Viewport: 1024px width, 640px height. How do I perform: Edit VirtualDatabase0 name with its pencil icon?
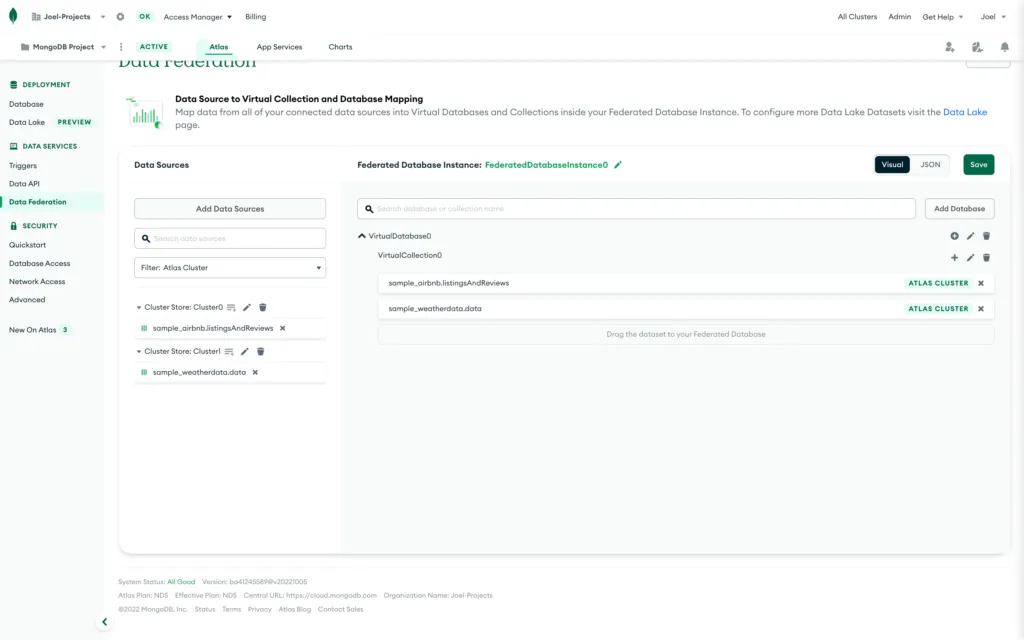970,236
